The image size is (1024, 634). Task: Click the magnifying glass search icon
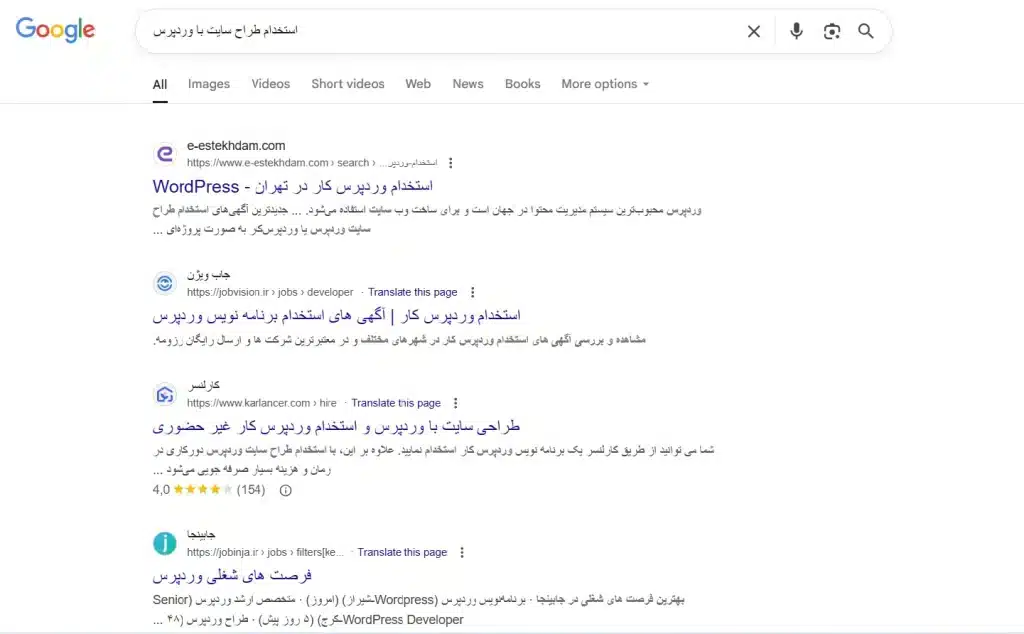(x=866, y=31)
